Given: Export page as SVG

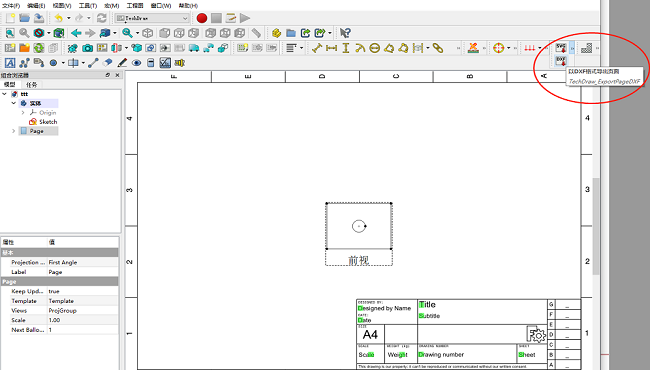Looking at the screenshot, I should coord(561,48).
